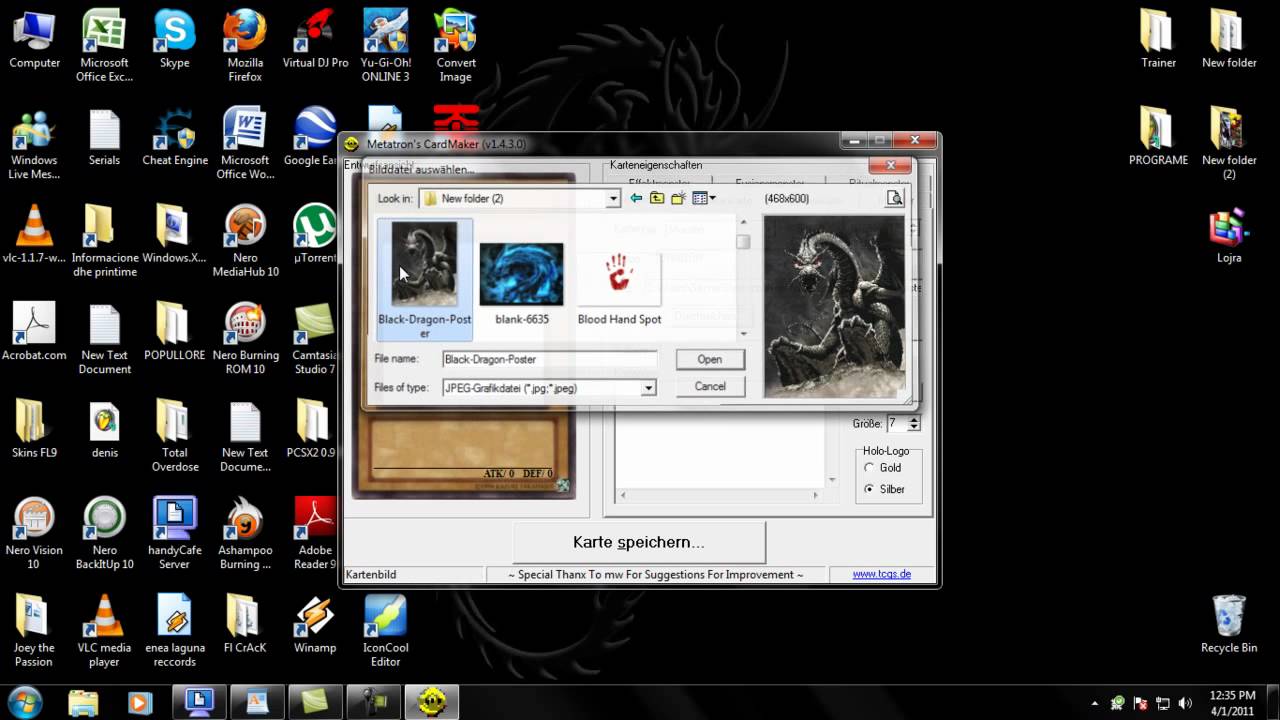Click the volume icon in system tray
Image resolution: width=1280 pixels, height=720 pixels.
[1185, 703]
